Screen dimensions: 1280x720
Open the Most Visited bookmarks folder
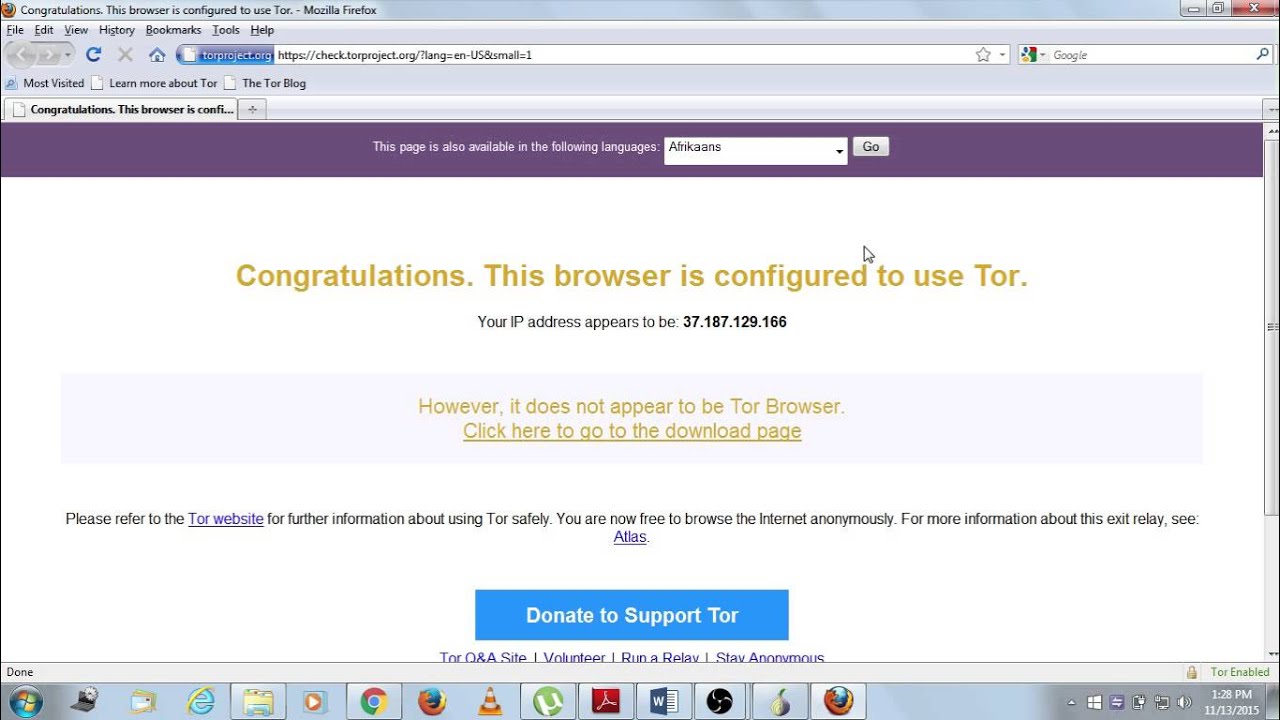(45, 83)
